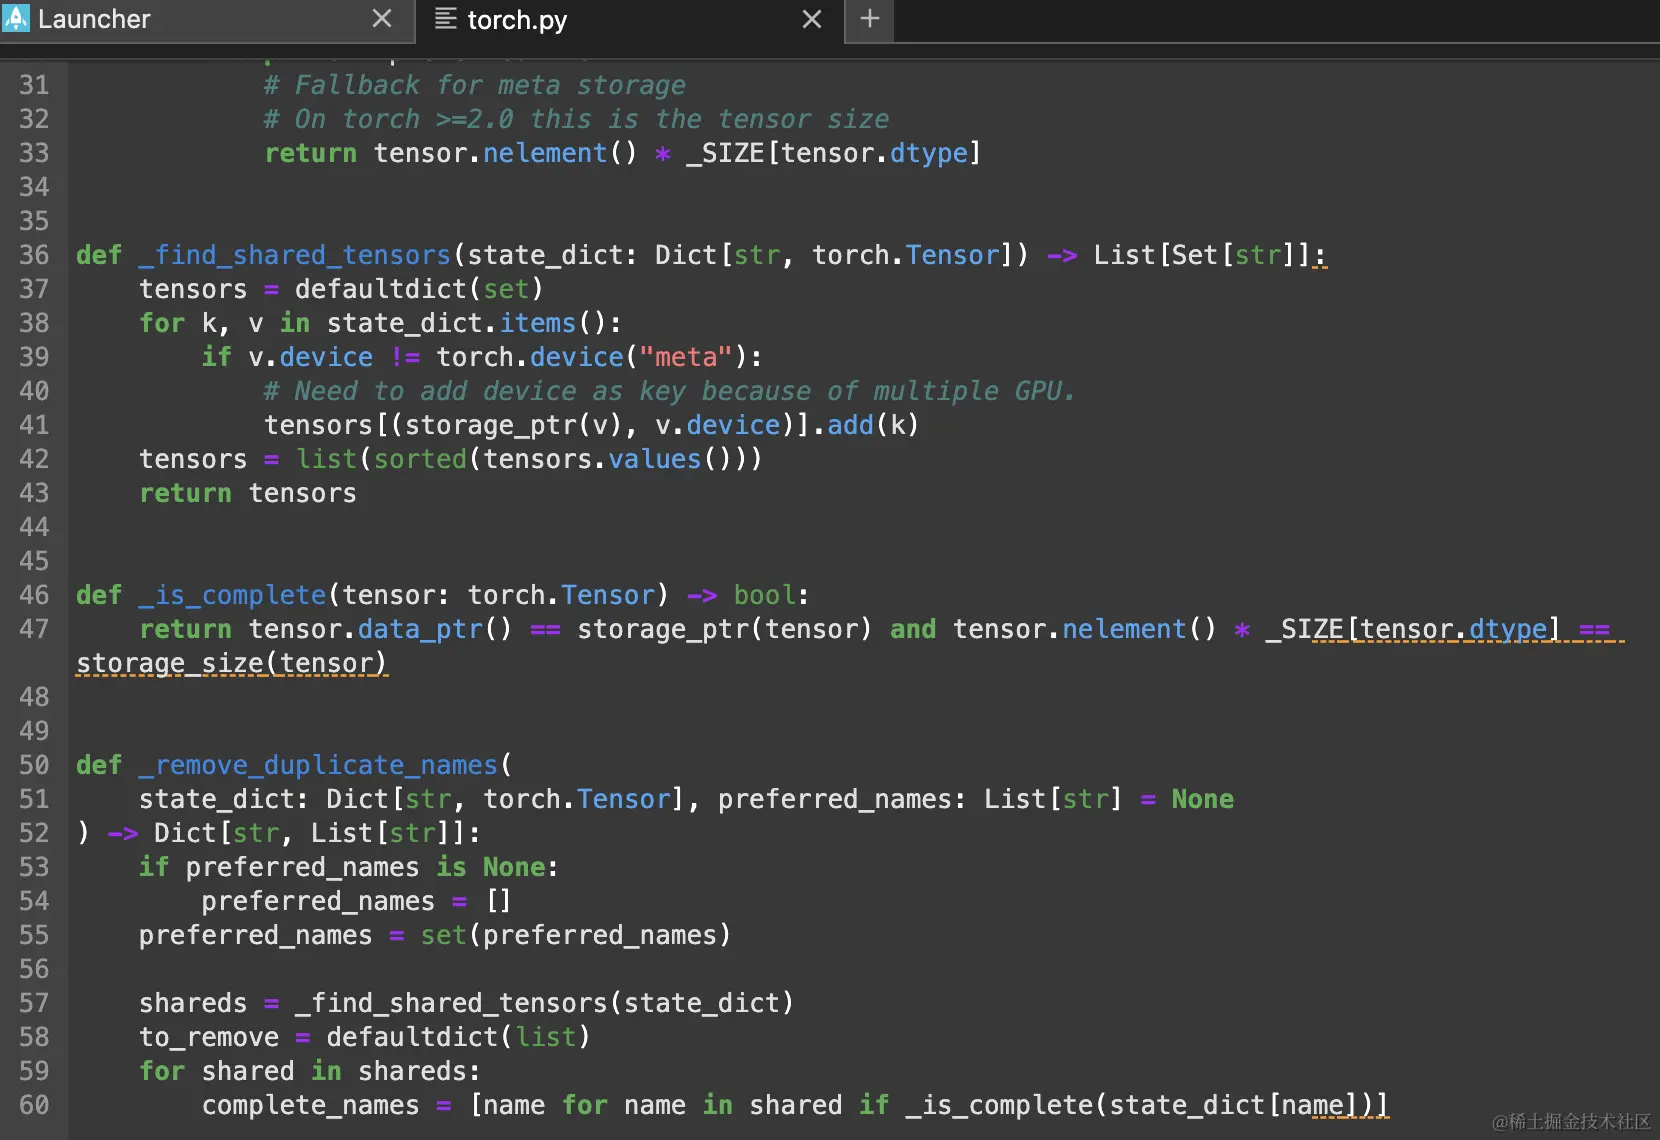This screenshot has width=1660, height=1140.
Task: Click "data_ptr" on line 47
Action: point(420,629)
